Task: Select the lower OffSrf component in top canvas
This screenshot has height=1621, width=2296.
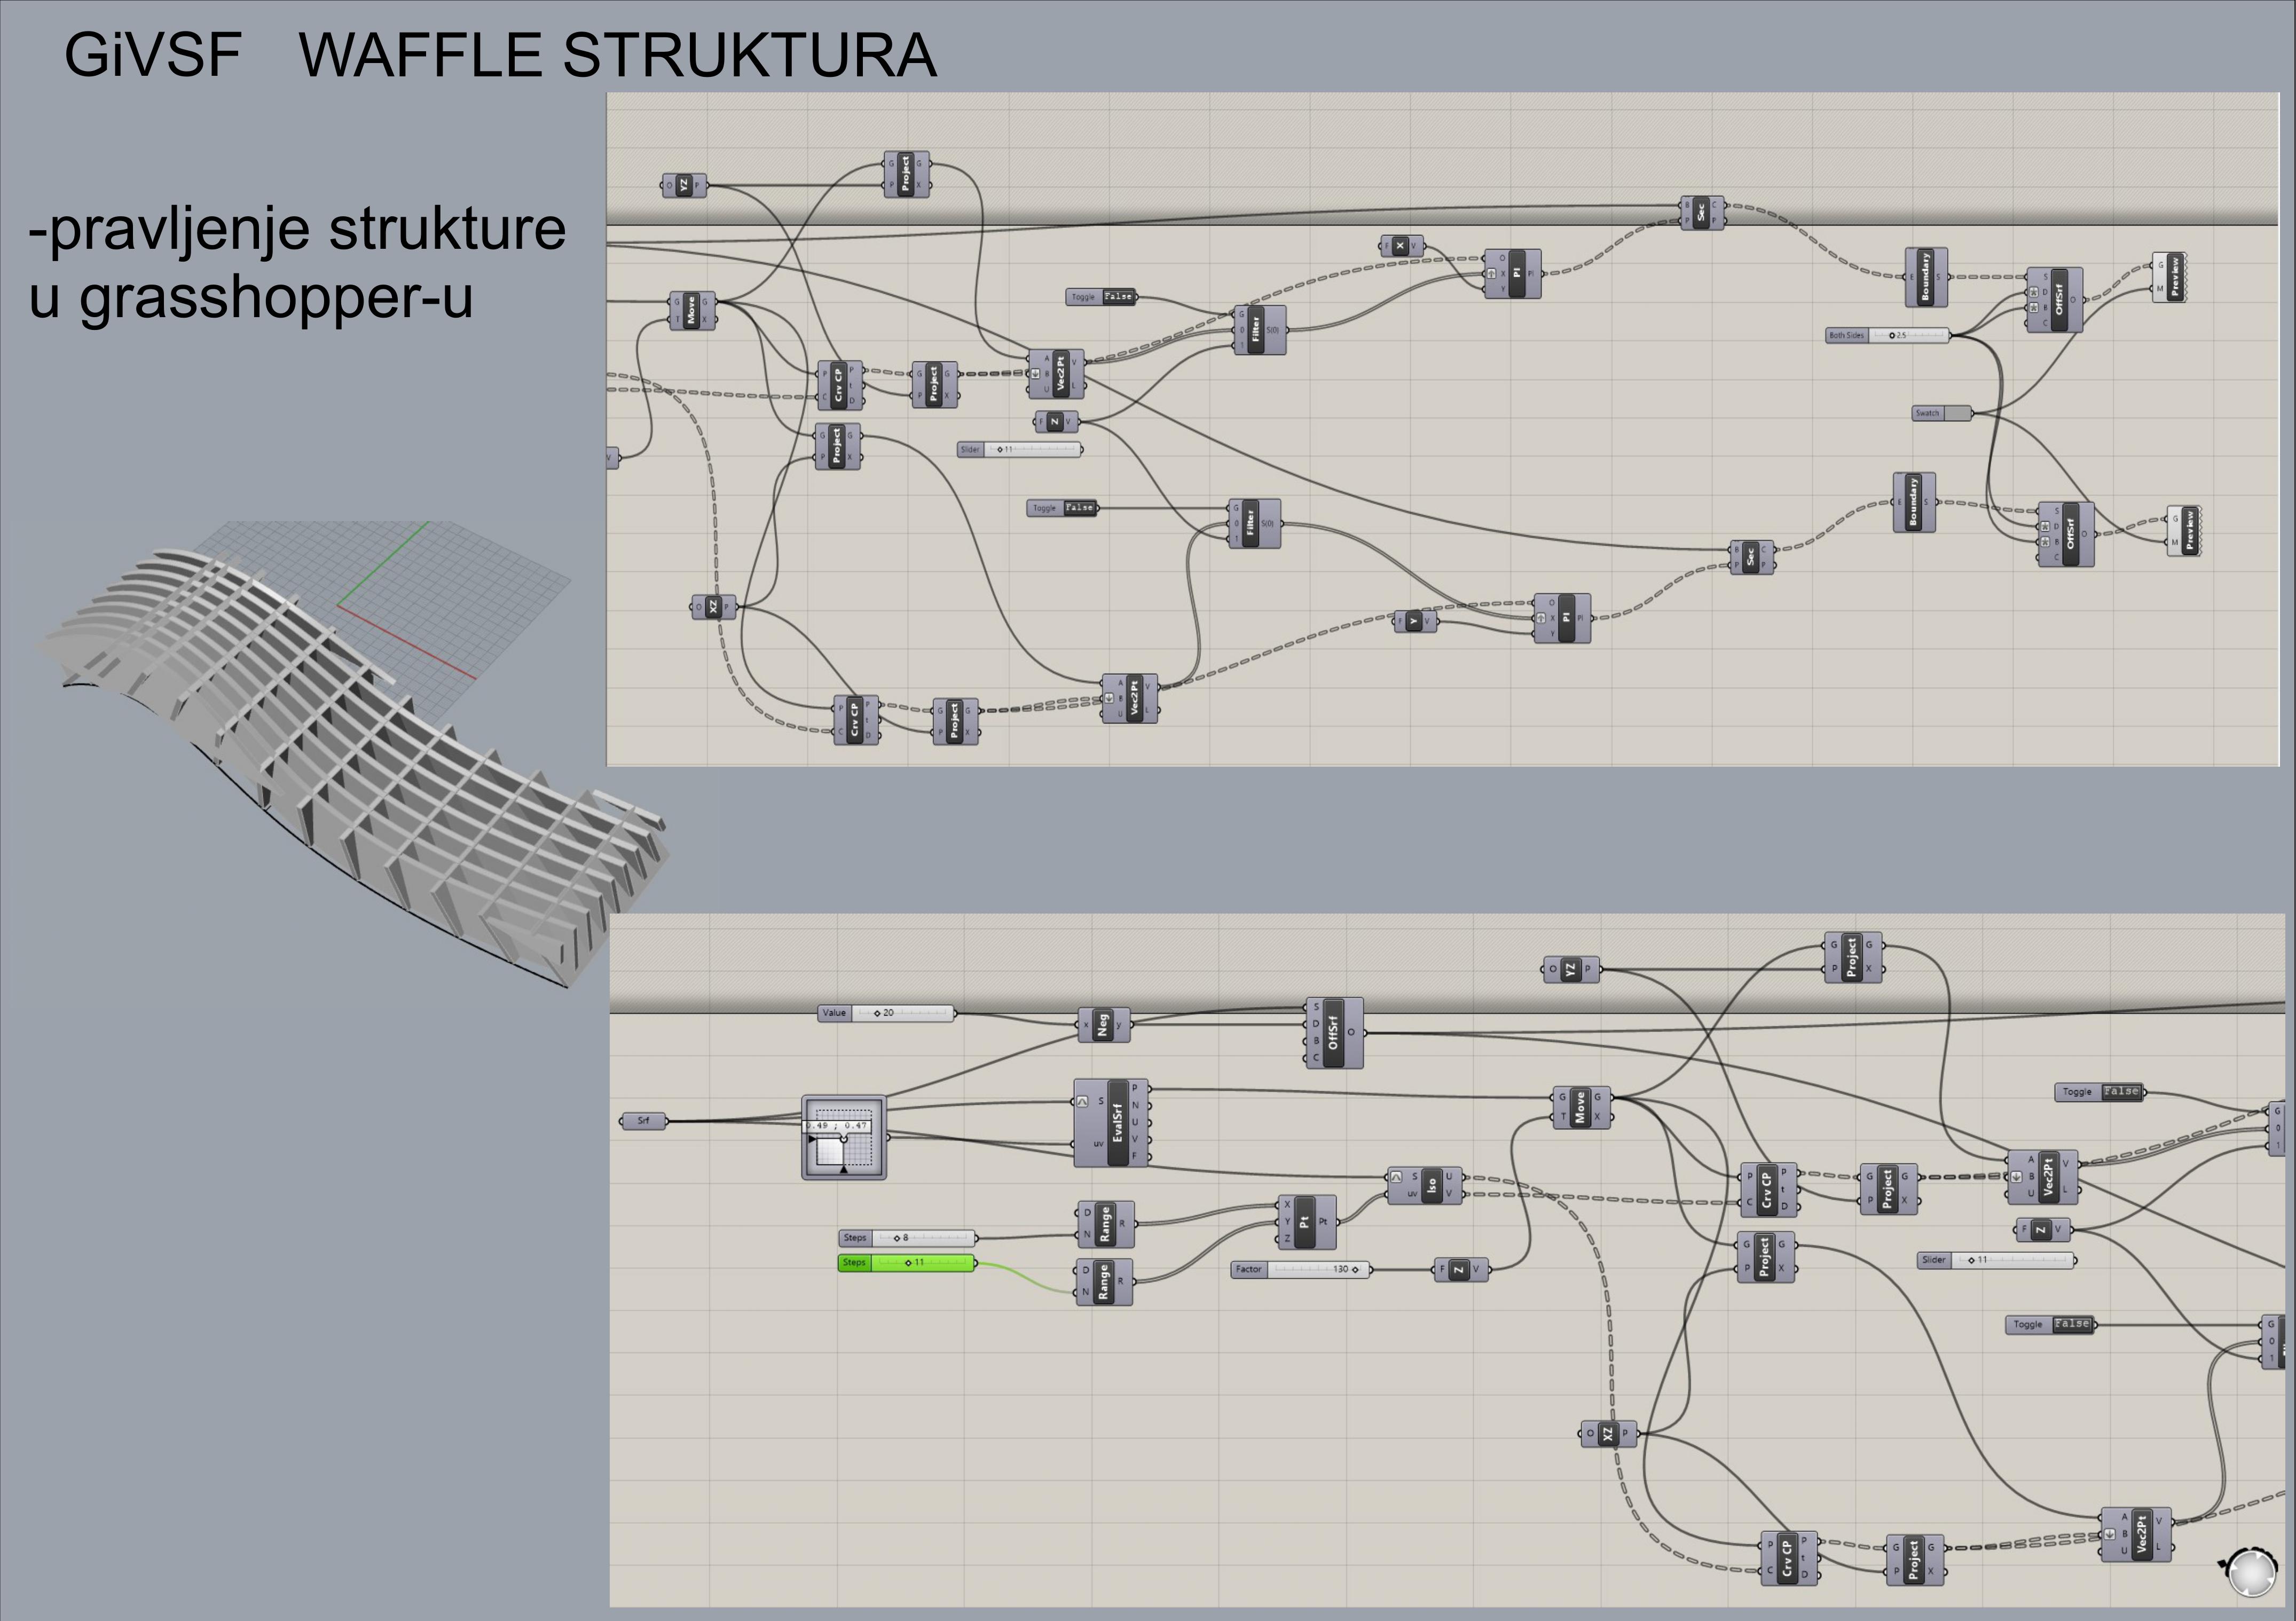Action: 2066,535
